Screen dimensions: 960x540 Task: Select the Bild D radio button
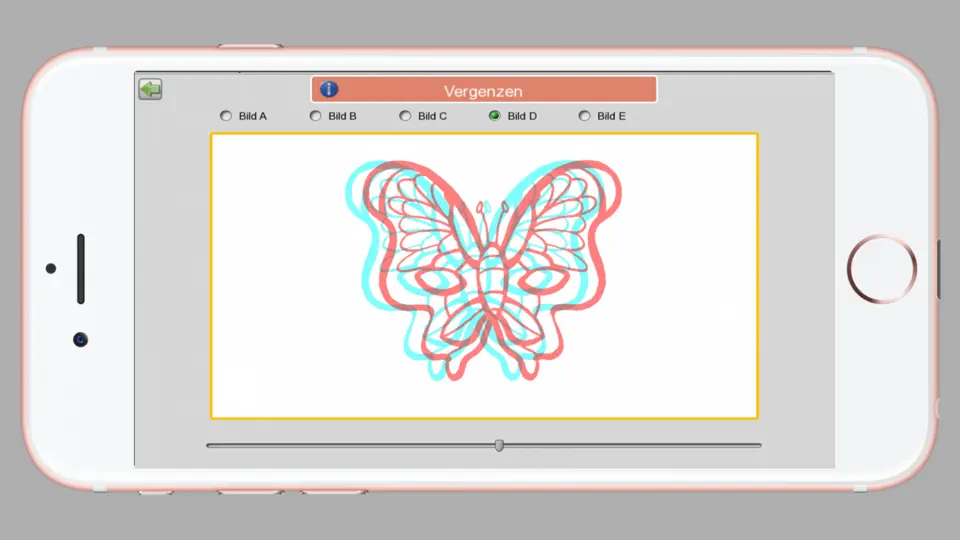point(495,116)
